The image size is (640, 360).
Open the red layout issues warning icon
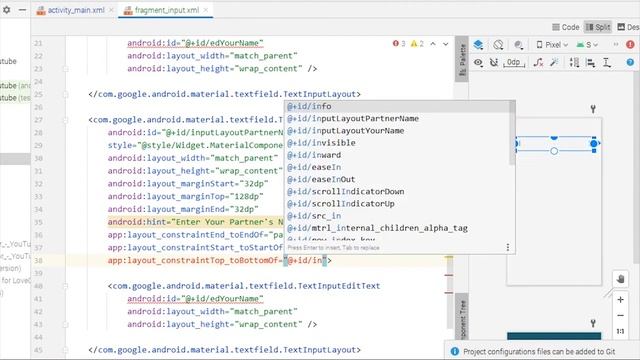pyautogui.click(x=630, y=44)
